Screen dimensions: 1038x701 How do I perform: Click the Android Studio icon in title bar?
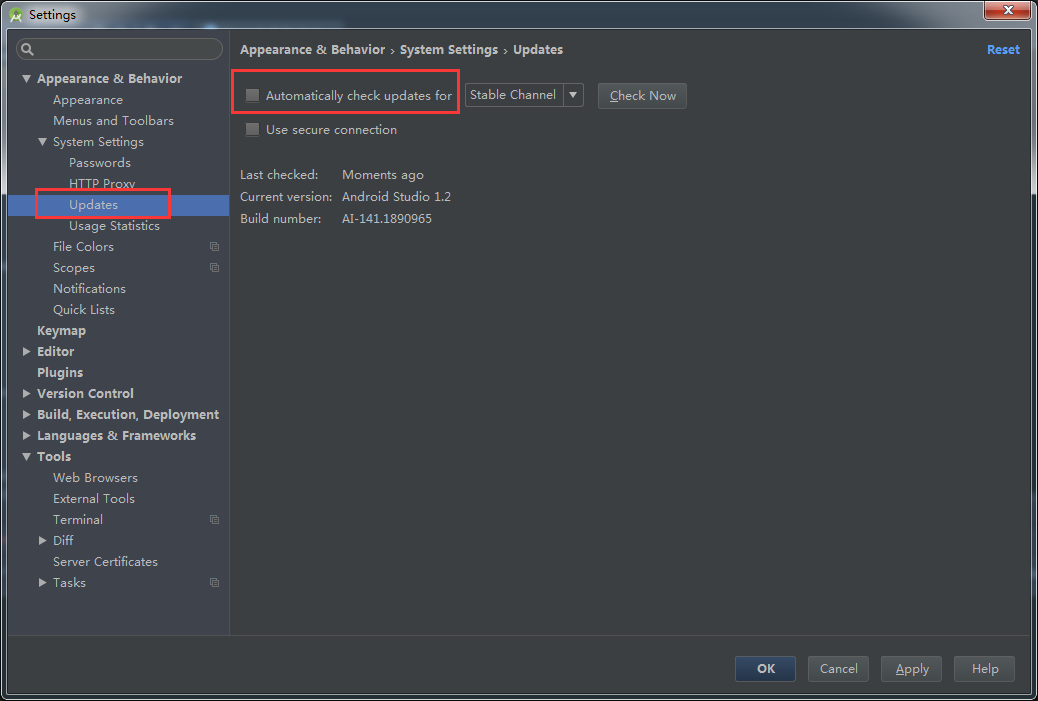click(x=16, y=15)
